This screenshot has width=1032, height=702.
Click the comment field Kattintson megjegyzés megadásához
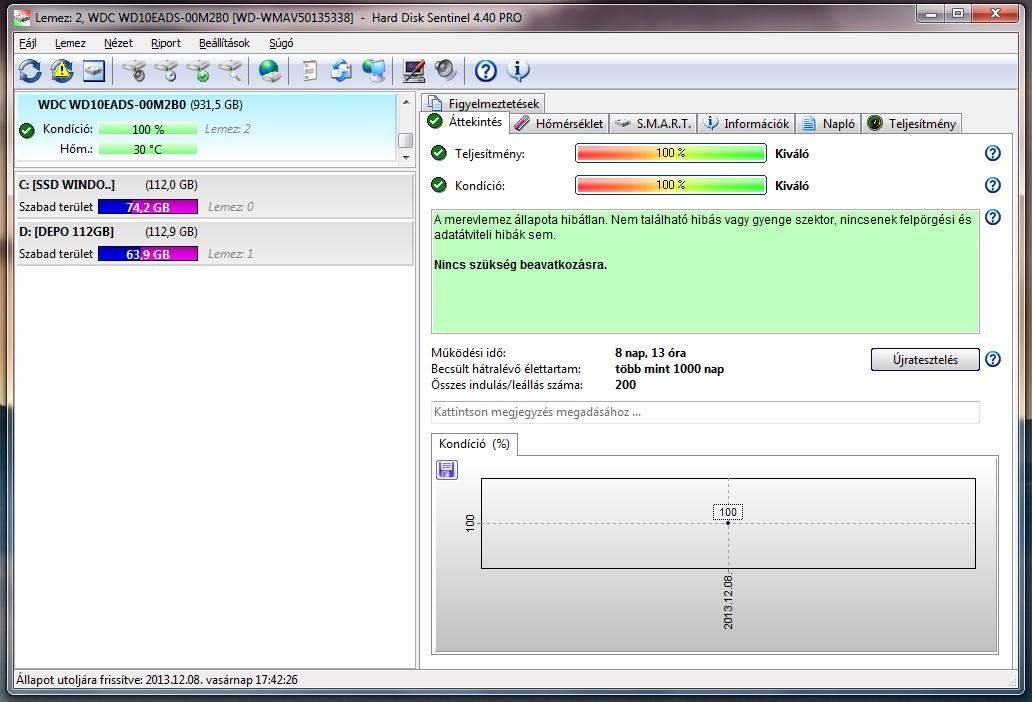705,412
